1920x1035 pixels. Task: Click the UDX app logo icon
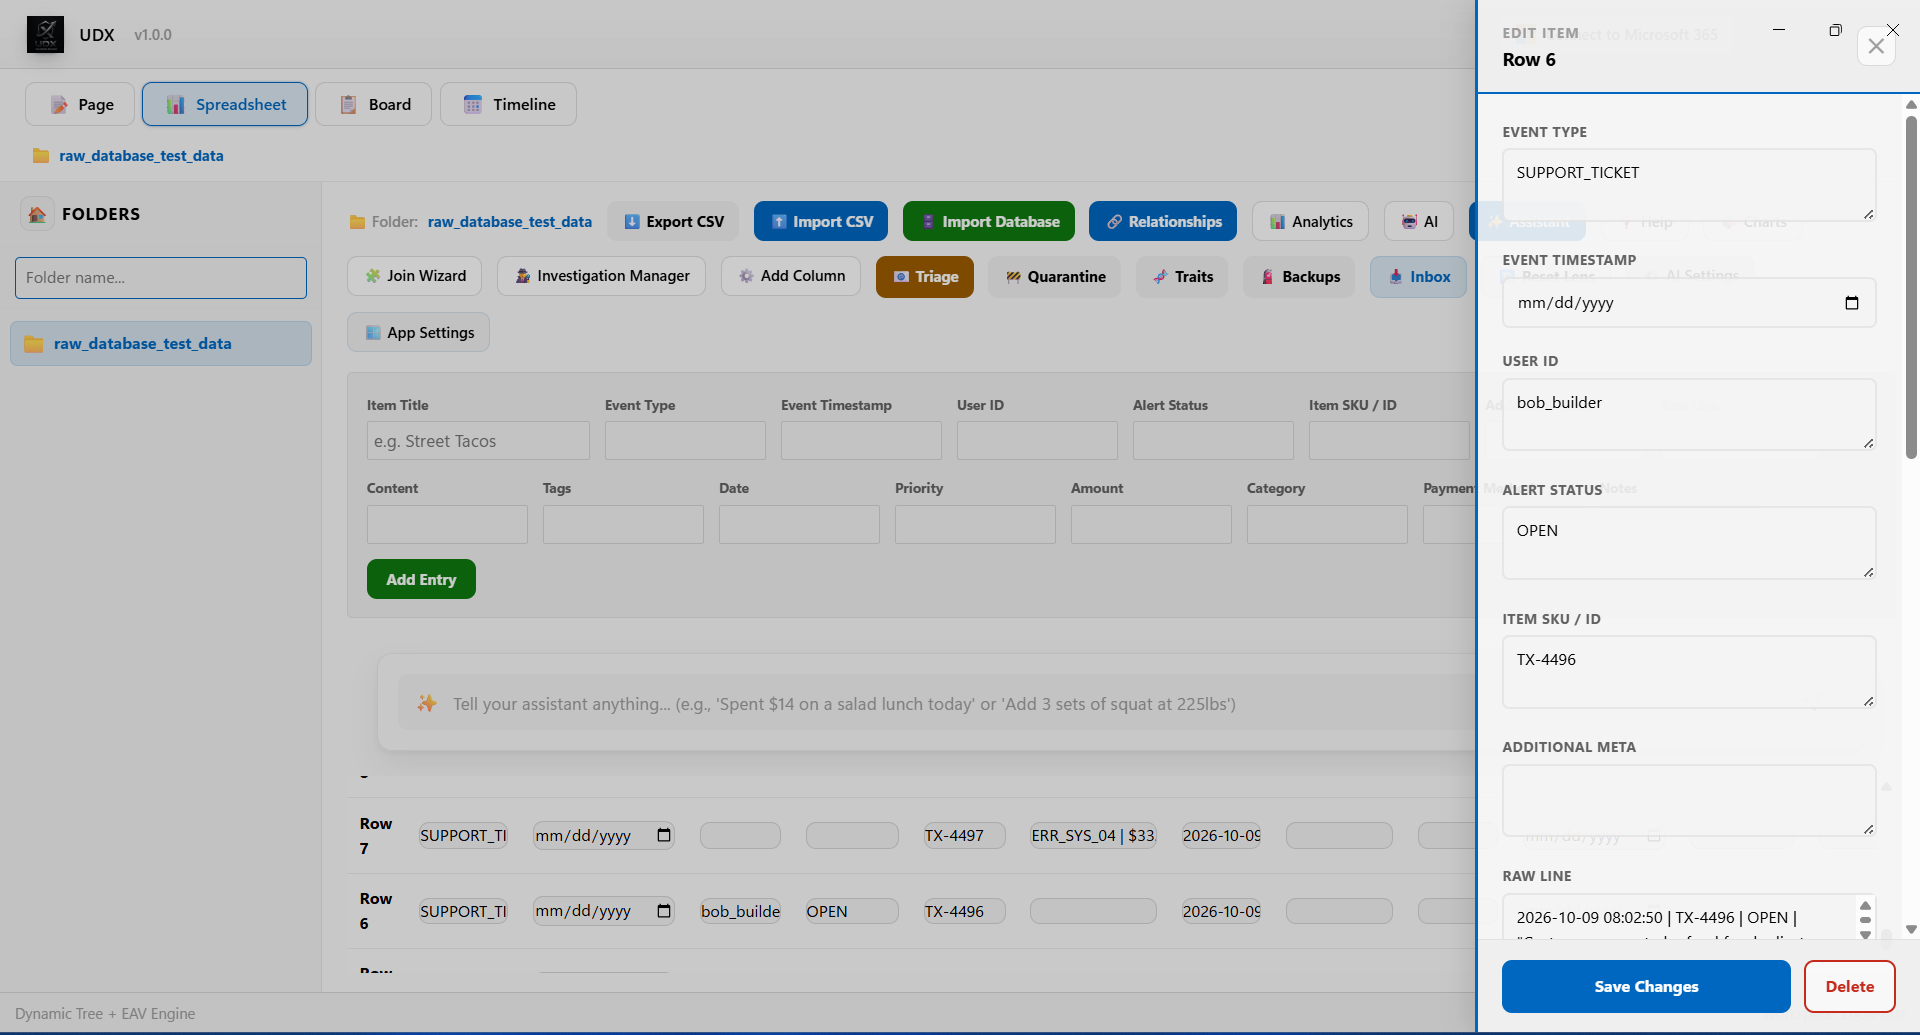(45, 35)
